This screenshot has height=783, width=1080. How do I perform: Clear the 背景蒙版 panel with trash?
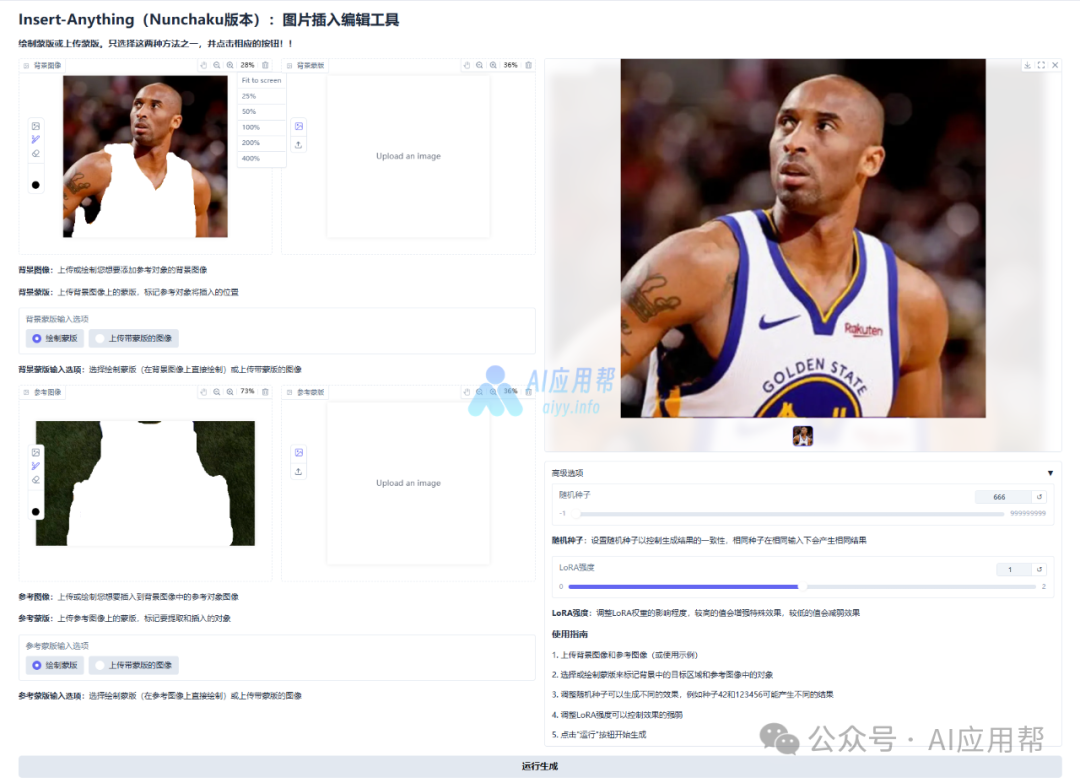pos(528,65)
